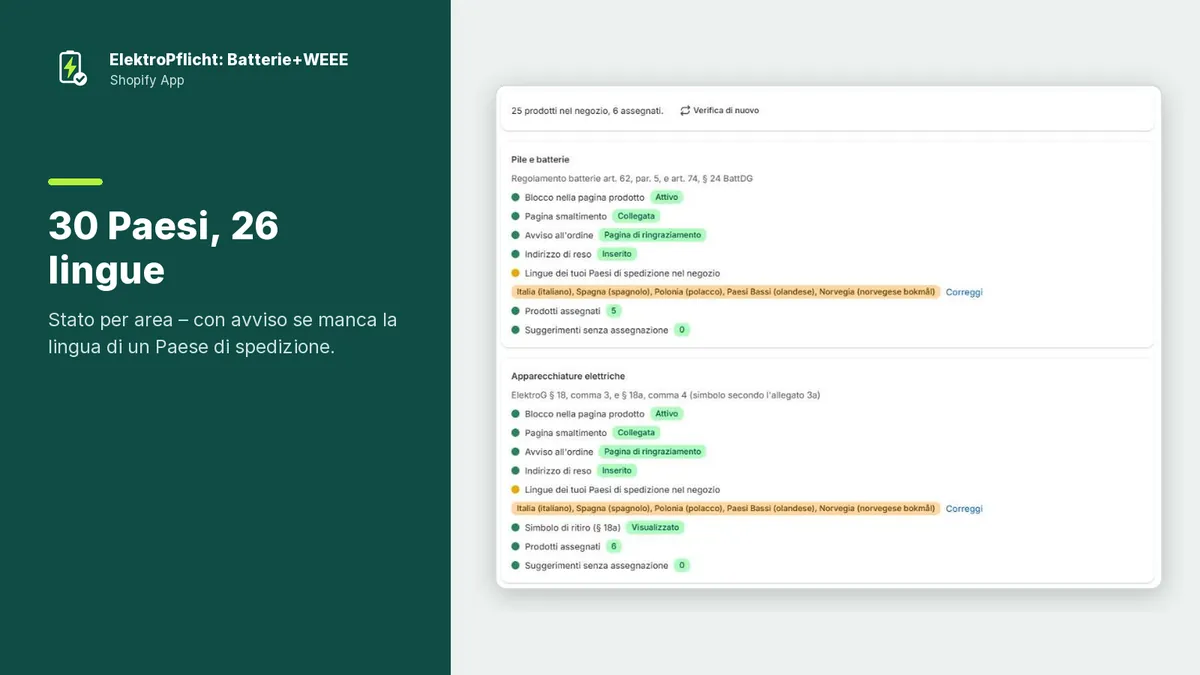This screenshot has height=675, width=1200.
Task: Click the orange languages list under Apparecchiature elettriche
Action: 726,509
